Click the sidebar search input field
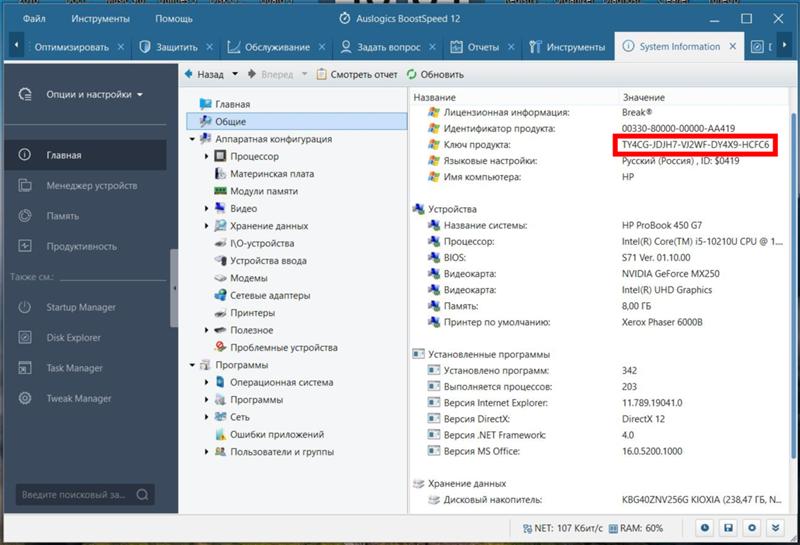Viewport: 800px width, 545px height. [x=74, y=494]
